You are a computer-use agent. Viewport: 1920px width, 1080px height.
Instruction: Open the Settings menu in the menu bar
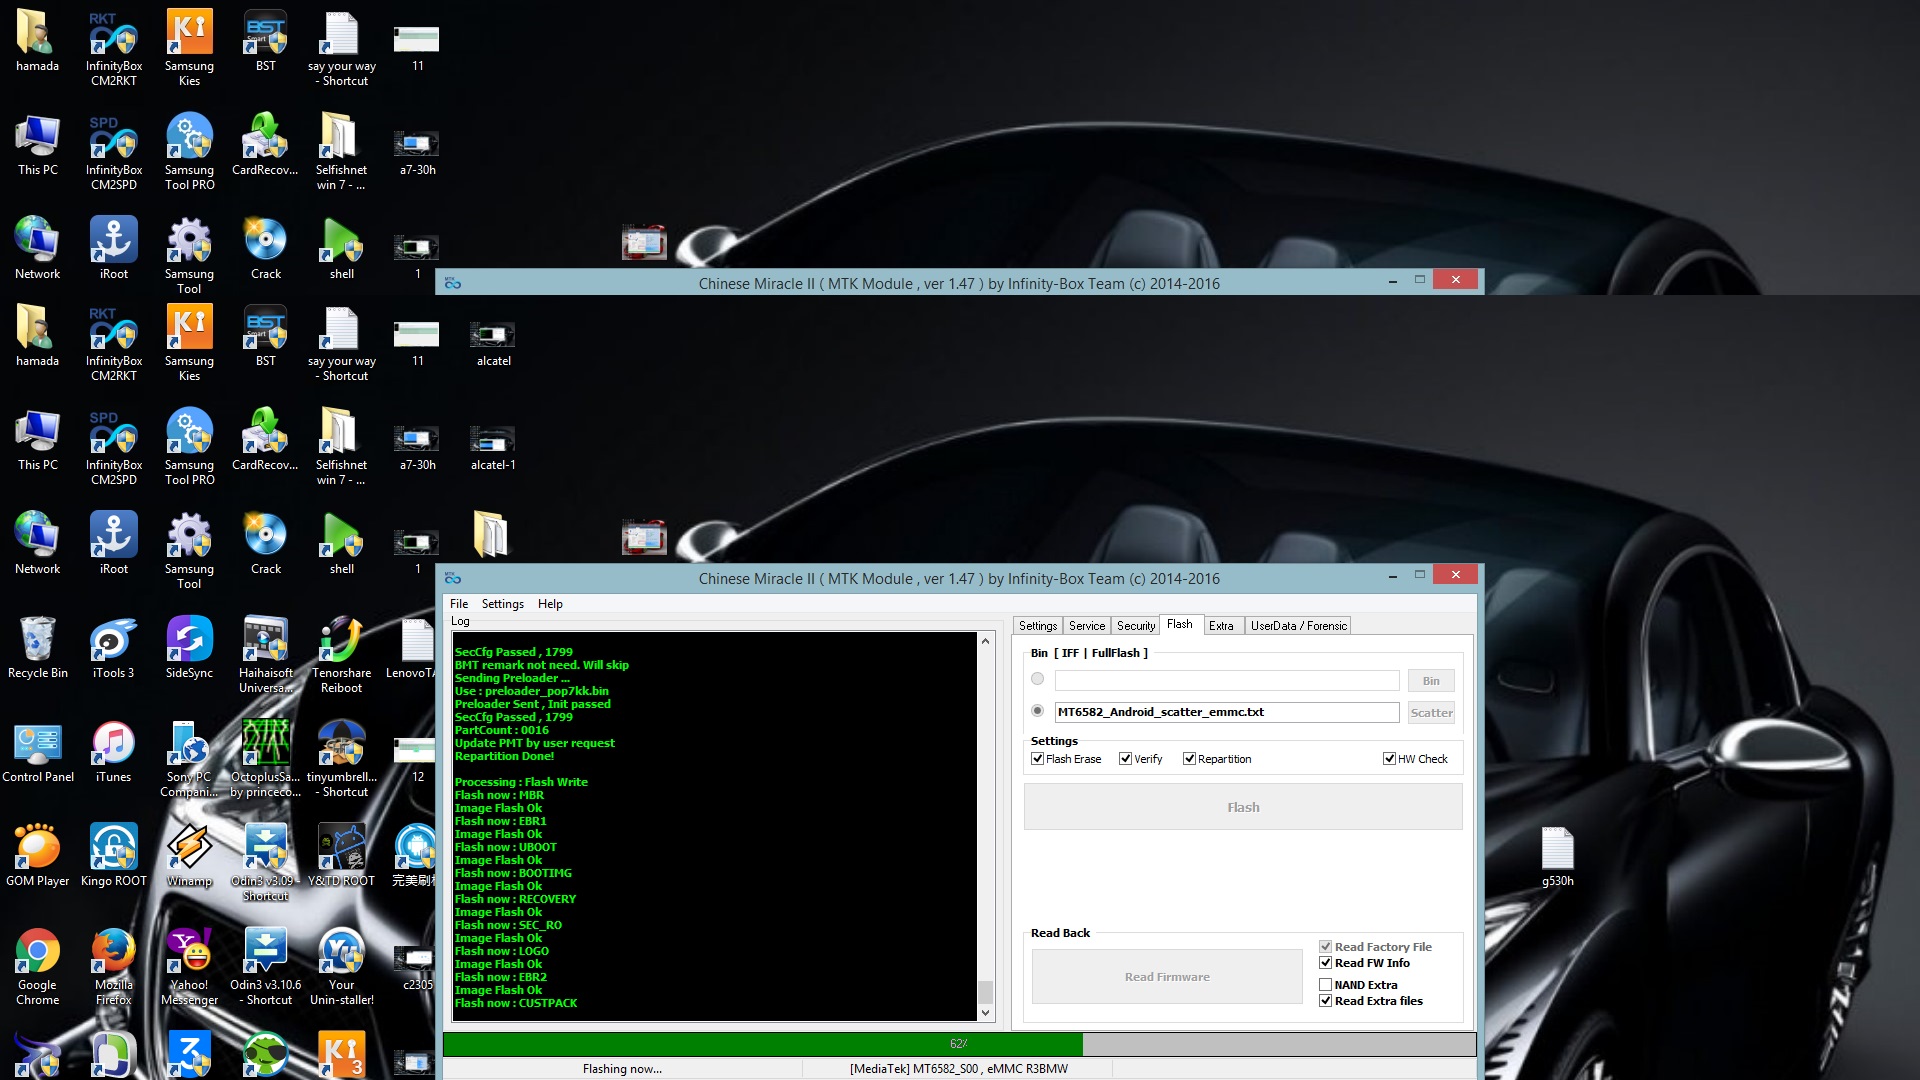(502, 604)
